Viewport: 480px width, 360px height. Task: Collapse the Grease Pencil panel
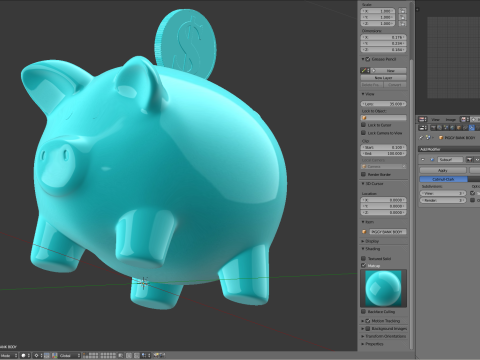363,59
